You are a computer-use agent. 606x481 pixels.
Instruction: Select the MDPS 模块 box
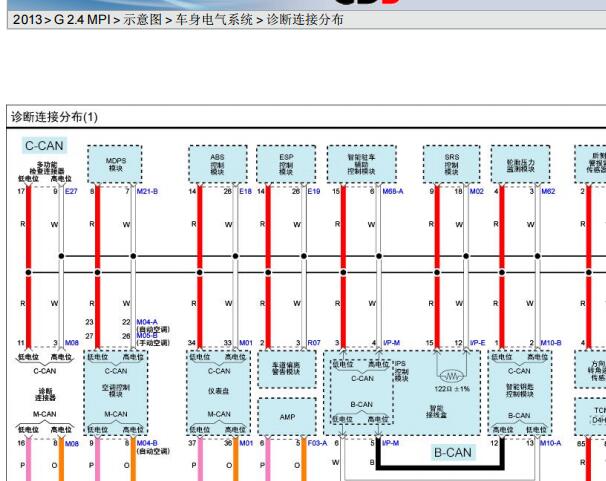click(x=115, y=164)
